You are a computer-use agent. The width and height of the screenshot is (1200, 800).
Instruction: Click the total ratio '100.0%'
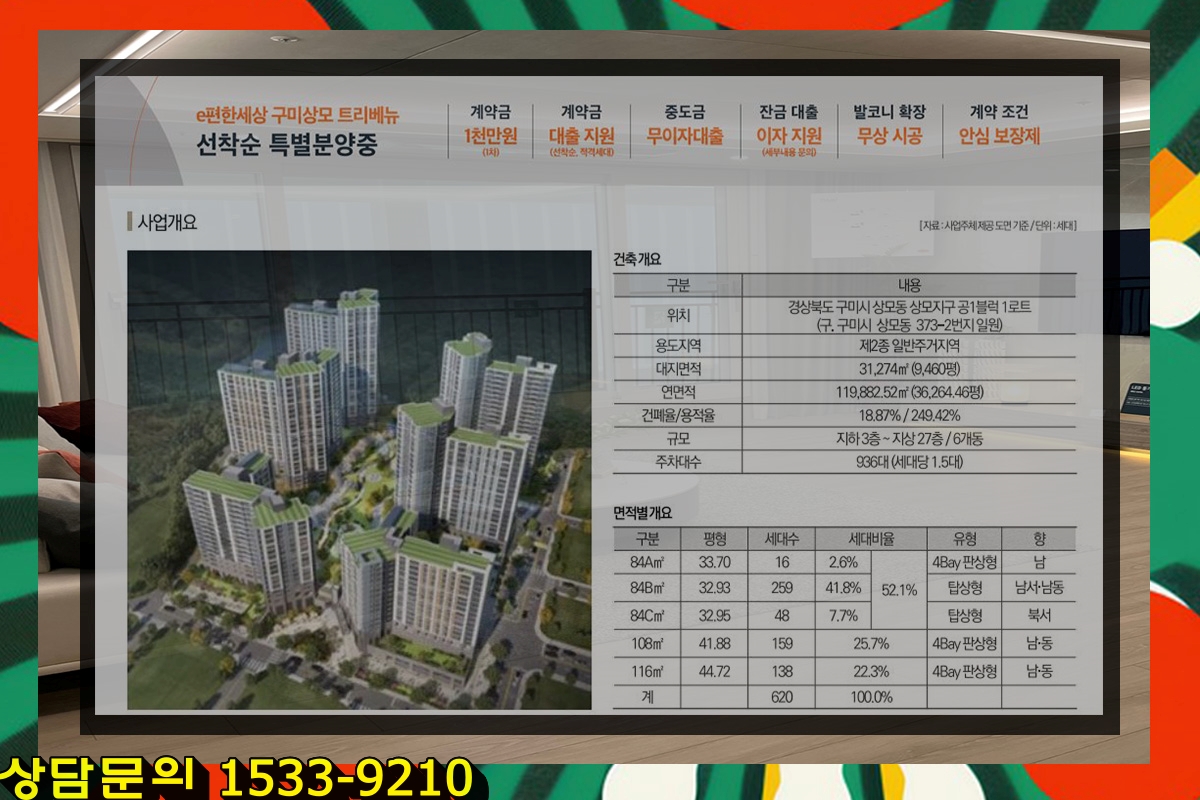[870, 697]
